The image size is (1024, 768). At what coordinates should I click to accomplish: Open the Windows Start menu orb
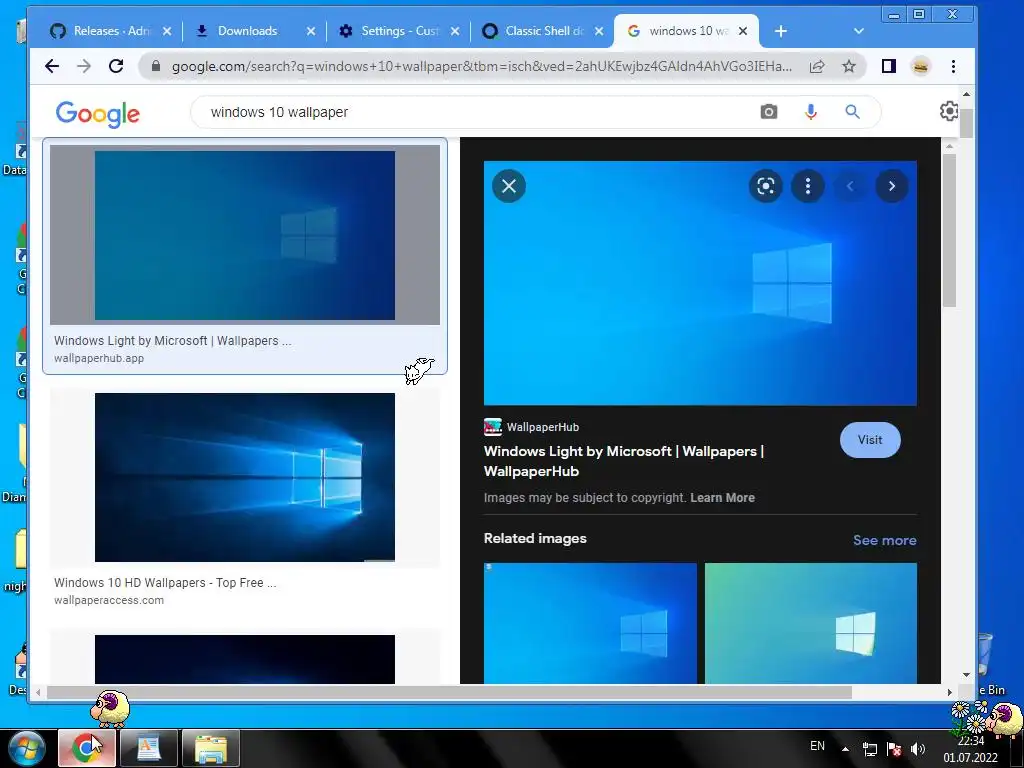(x=27, y=748)
